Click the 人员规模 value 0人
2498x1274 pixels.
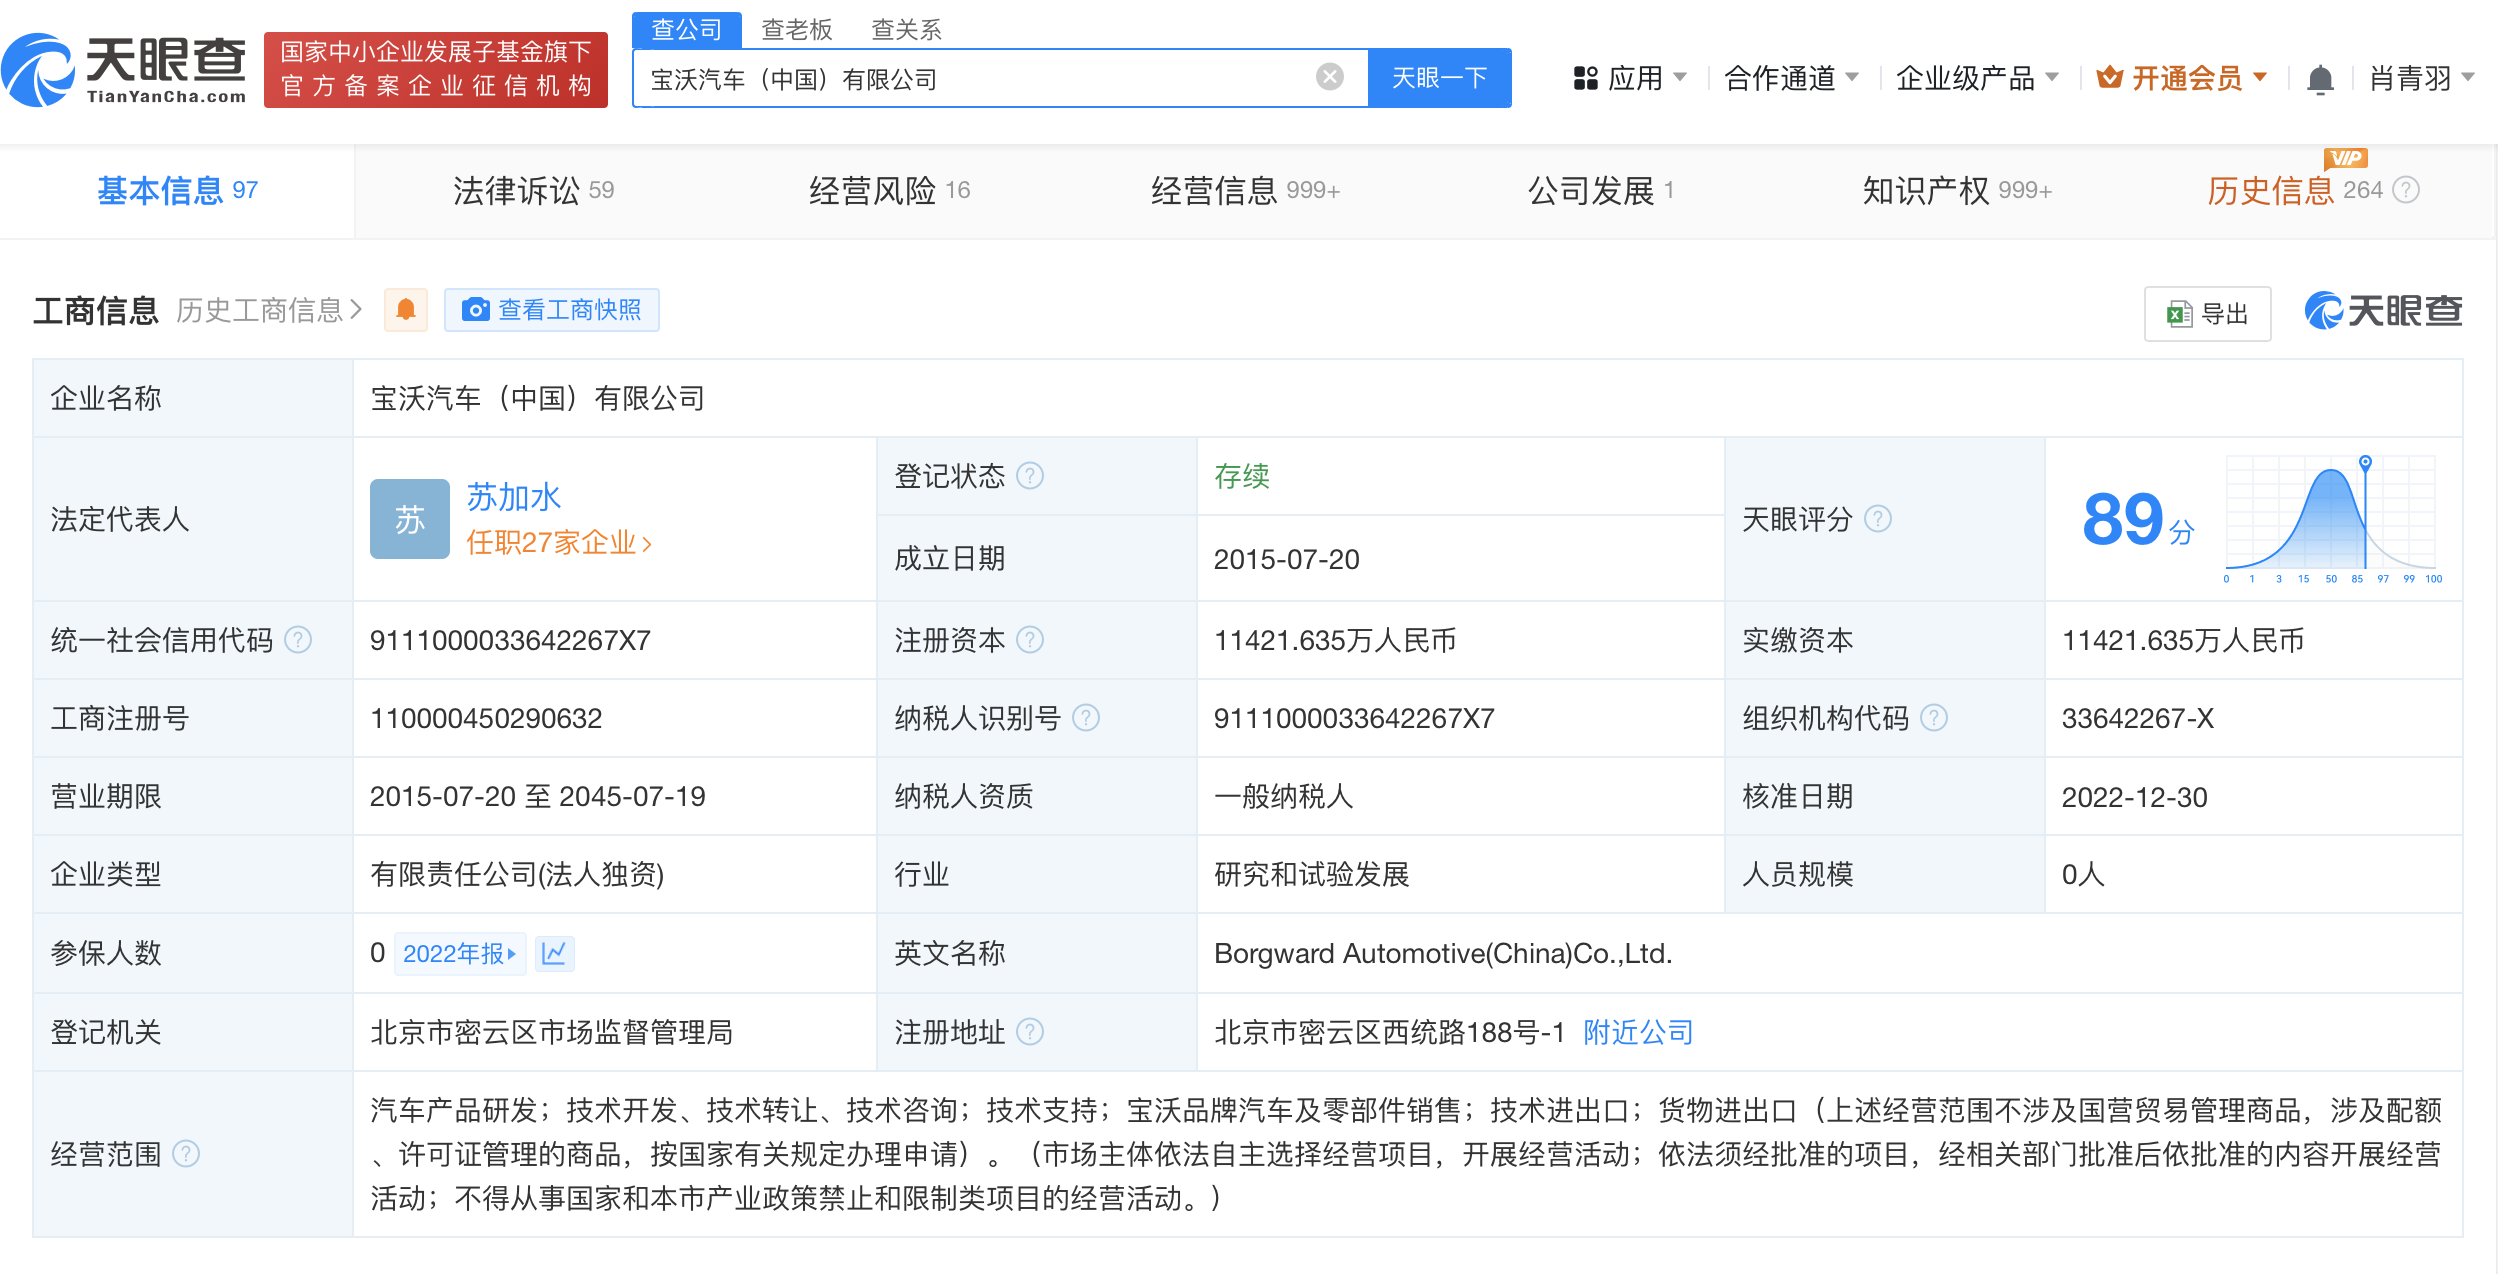[x=2084, y=874]
